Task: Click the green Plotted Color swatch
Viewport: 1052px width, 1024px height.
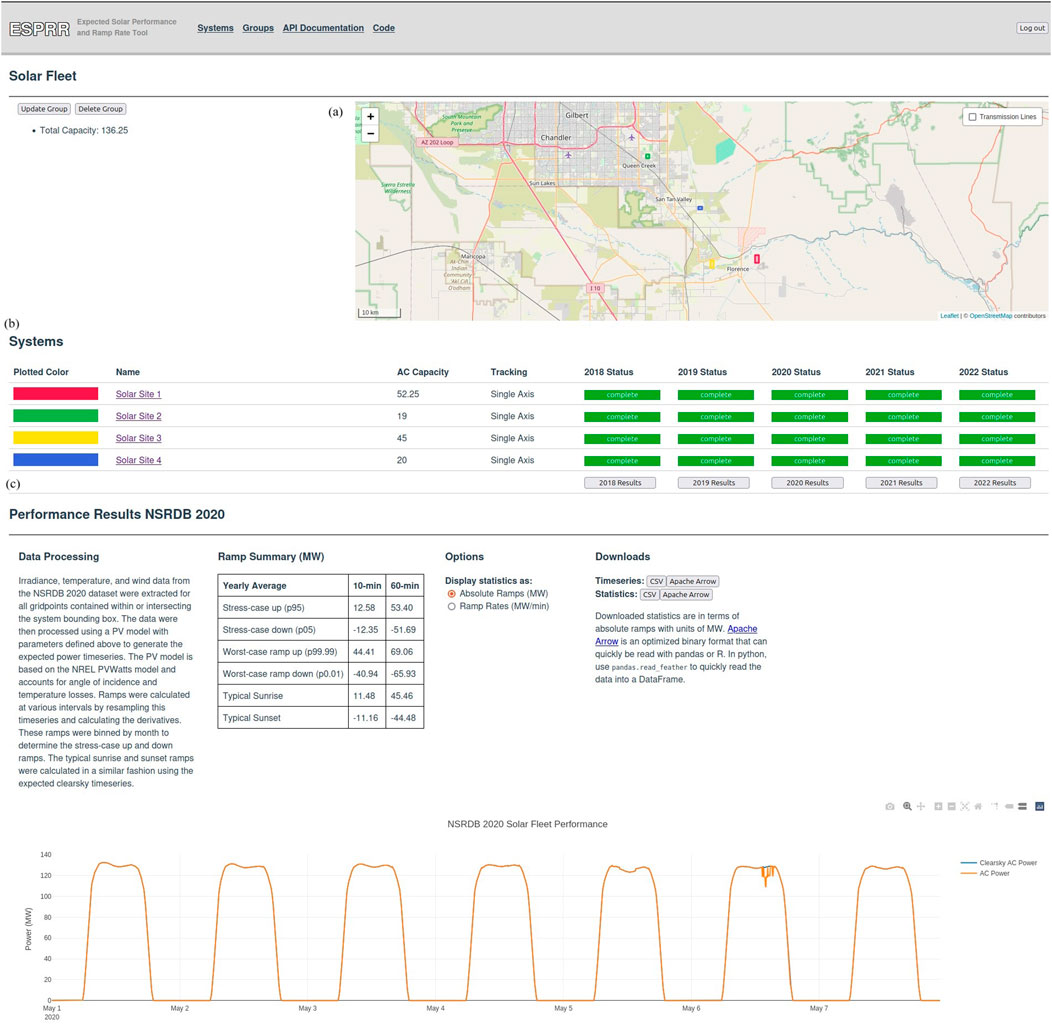Action: [56, 416]
